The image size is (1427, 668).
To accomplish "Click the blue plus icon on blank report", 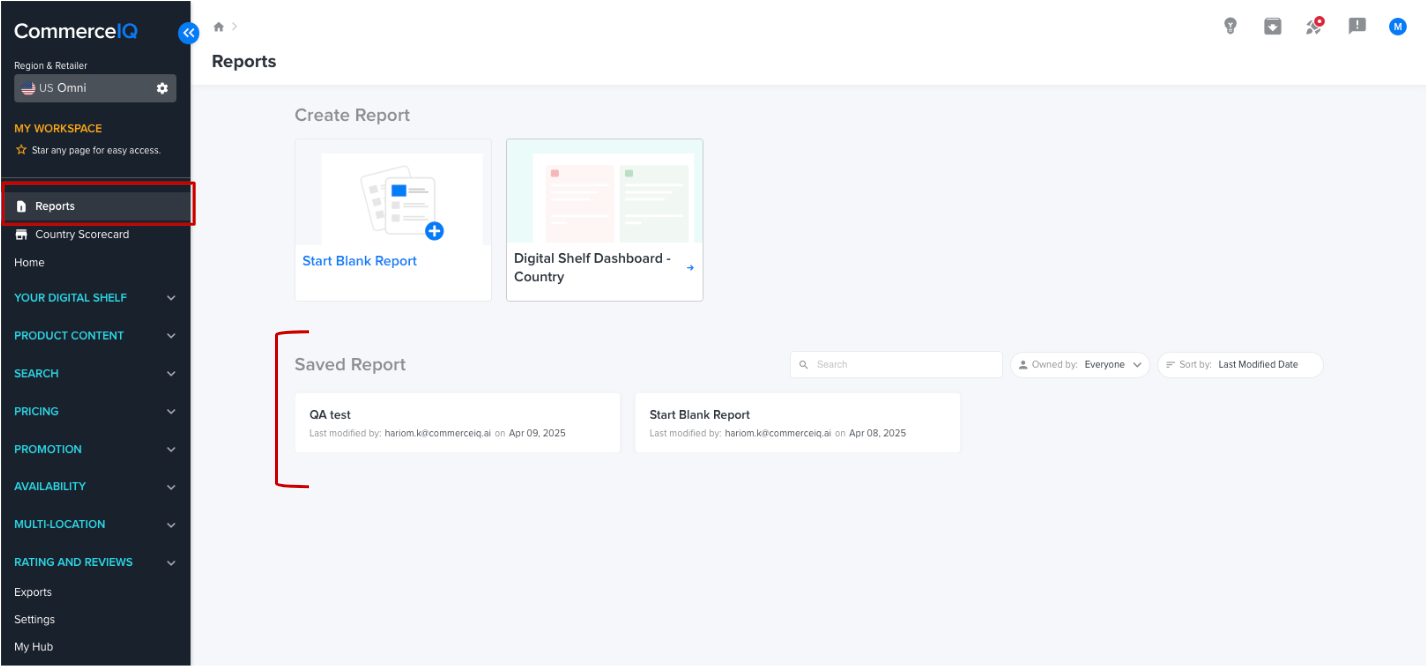I will click(434, 231).
